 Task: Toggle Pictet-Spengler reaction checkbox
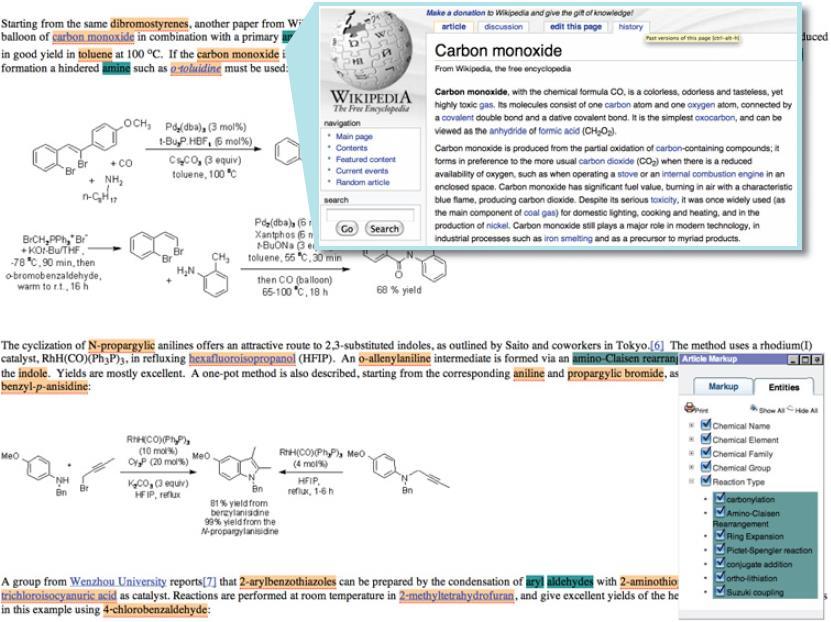(720, 549)
